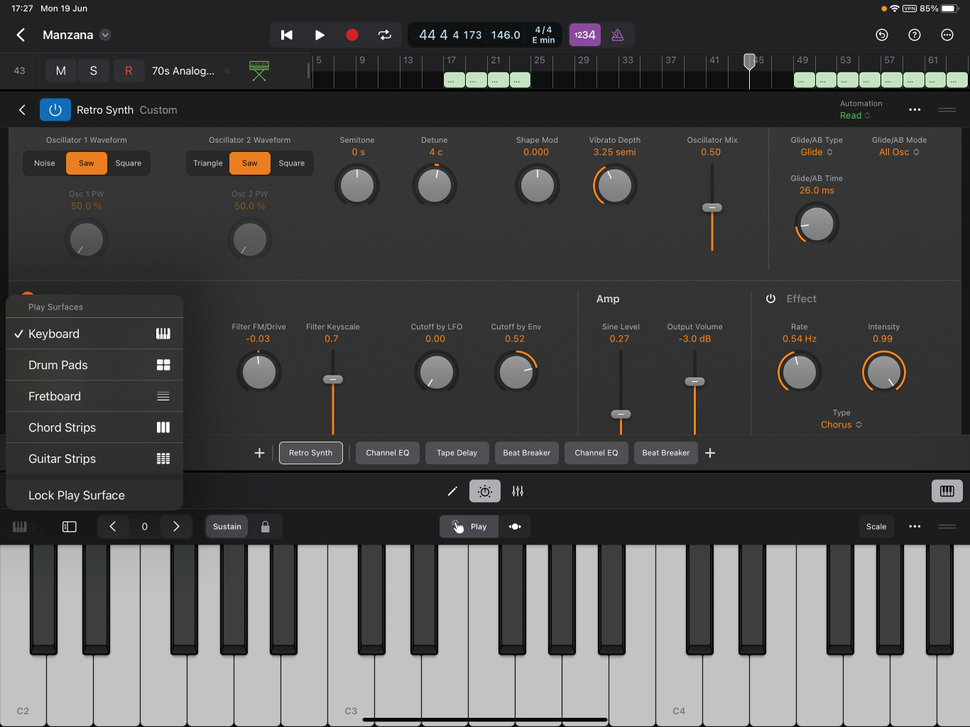The image size is (970, 727).
Task: Select the pencil edit icon
Action: pyautogui.click(x=452, y=491)
